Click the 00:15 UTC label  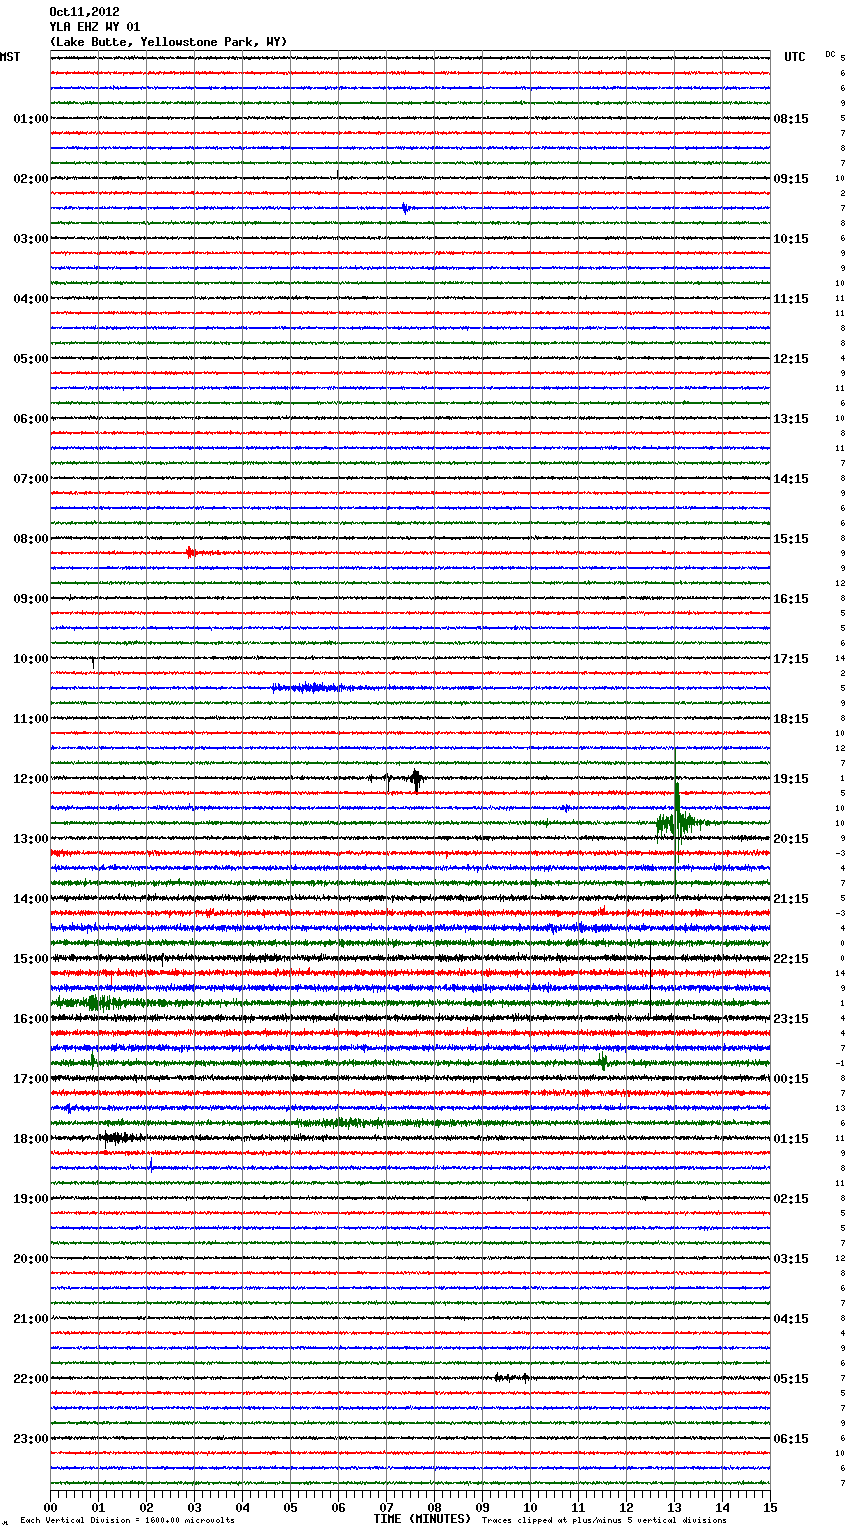(x=791, y=1079)
